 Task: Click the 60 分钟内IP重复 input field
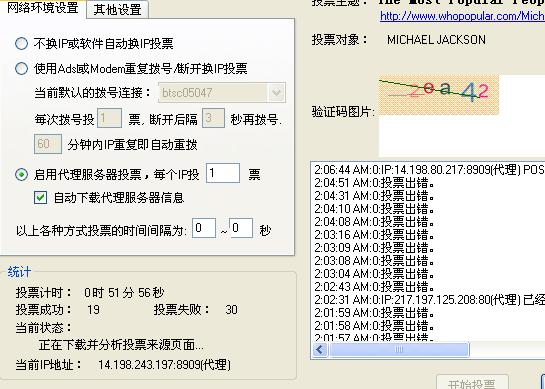tap(48, 144)
